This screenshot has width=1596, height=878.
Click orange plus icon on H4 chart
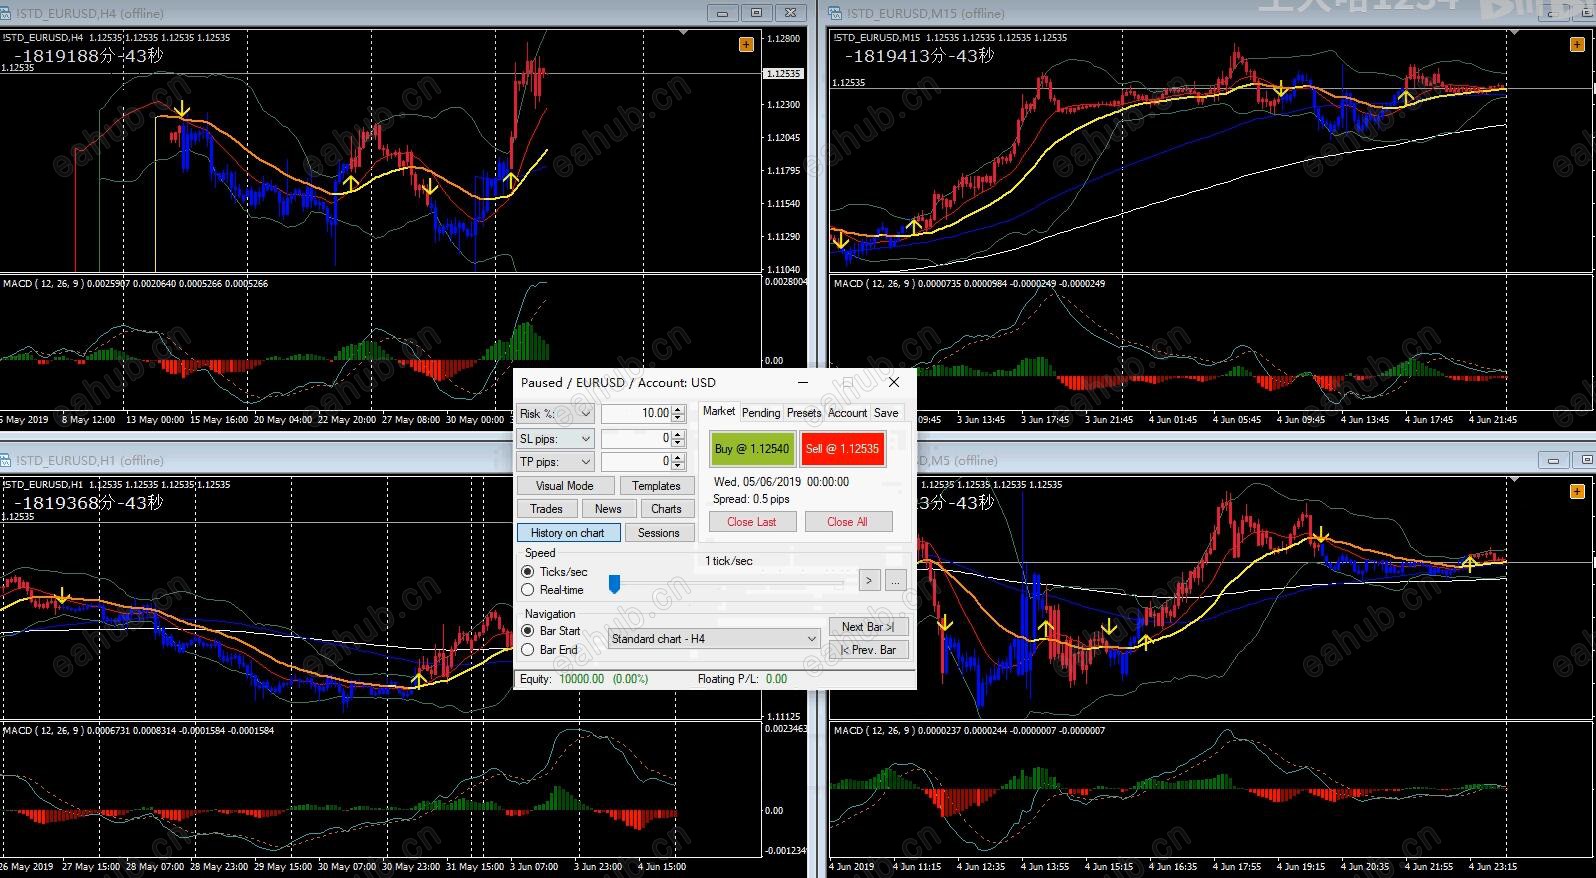(x=746, y=44)
